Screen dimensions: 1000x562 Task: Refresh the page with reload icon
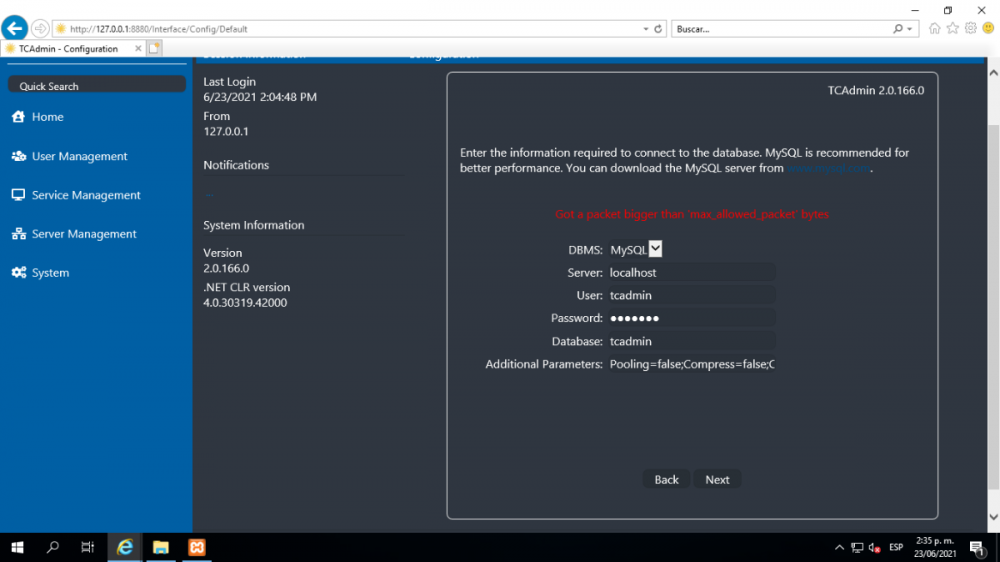click(659, 29)
